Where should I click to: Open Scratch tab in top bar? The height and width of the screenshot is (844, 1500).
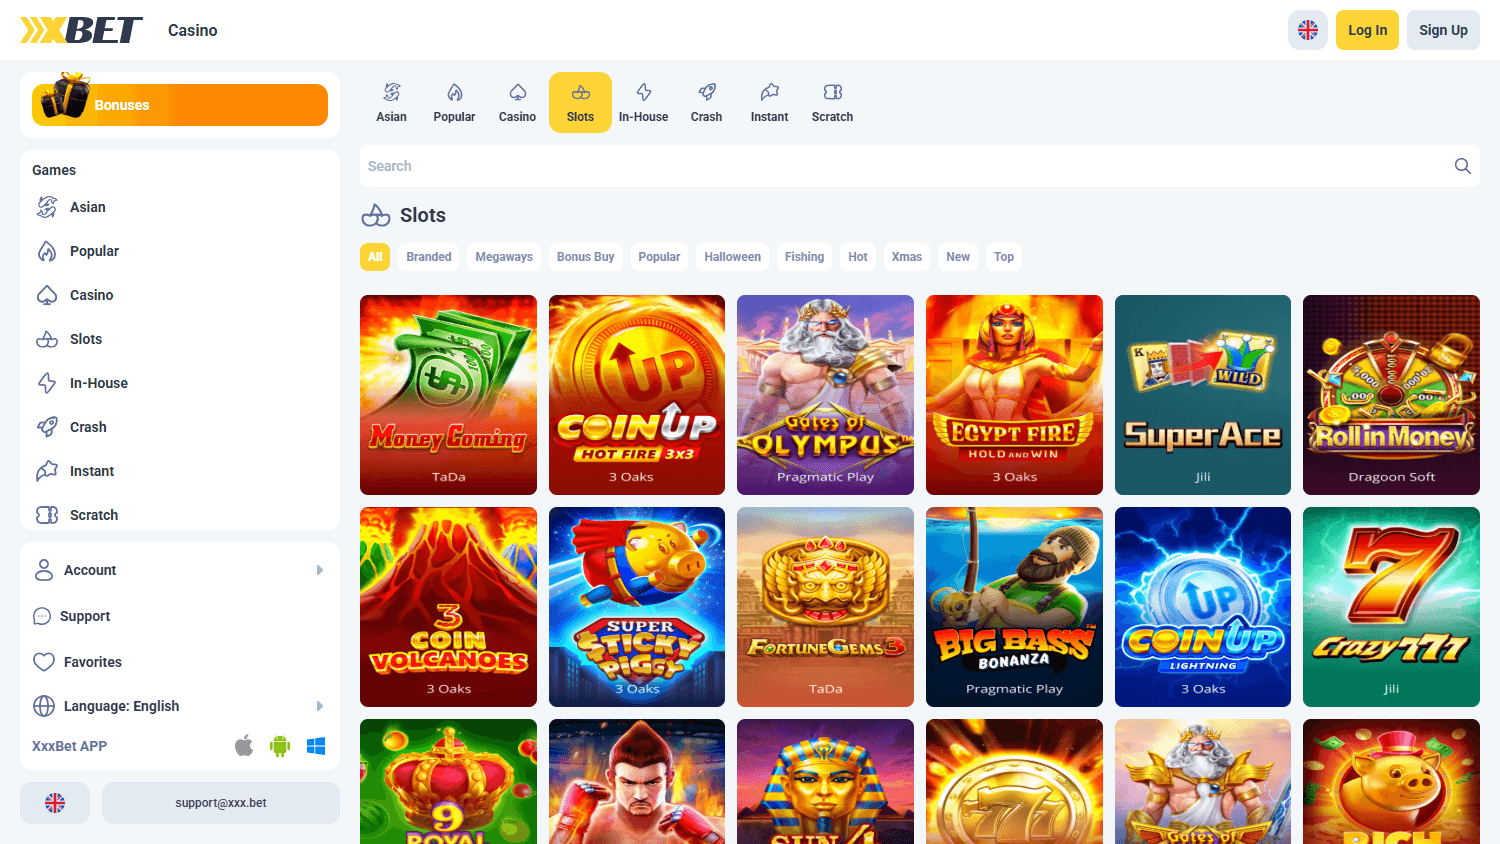tap(832, 102)
